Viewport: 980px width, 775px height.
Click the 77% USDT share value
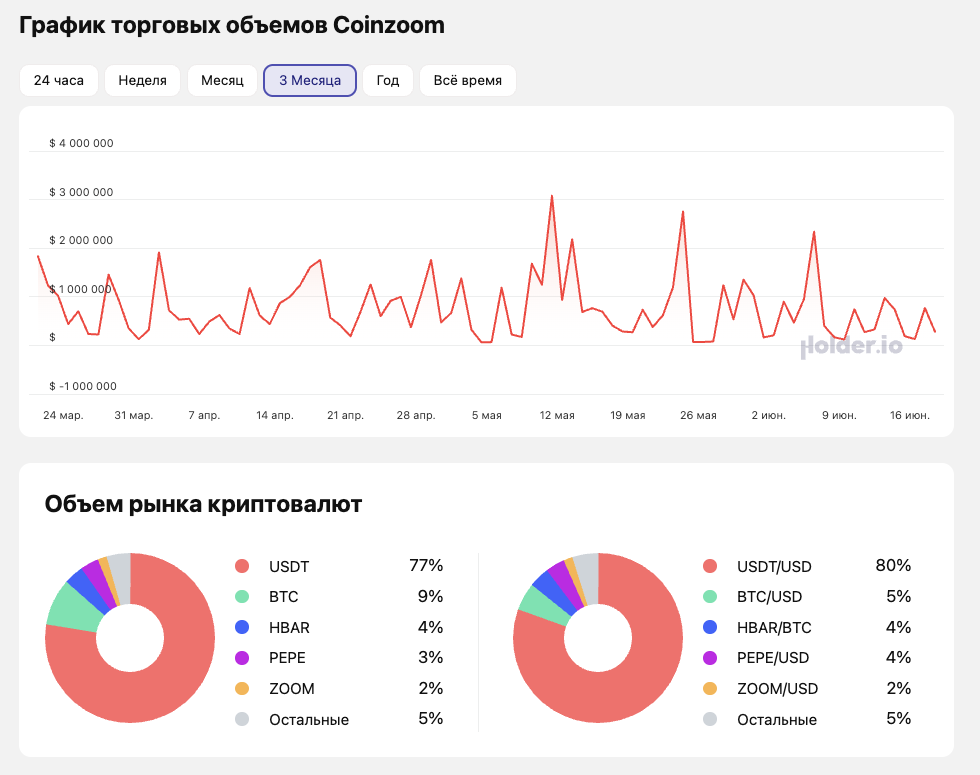[x=426, y=566]
